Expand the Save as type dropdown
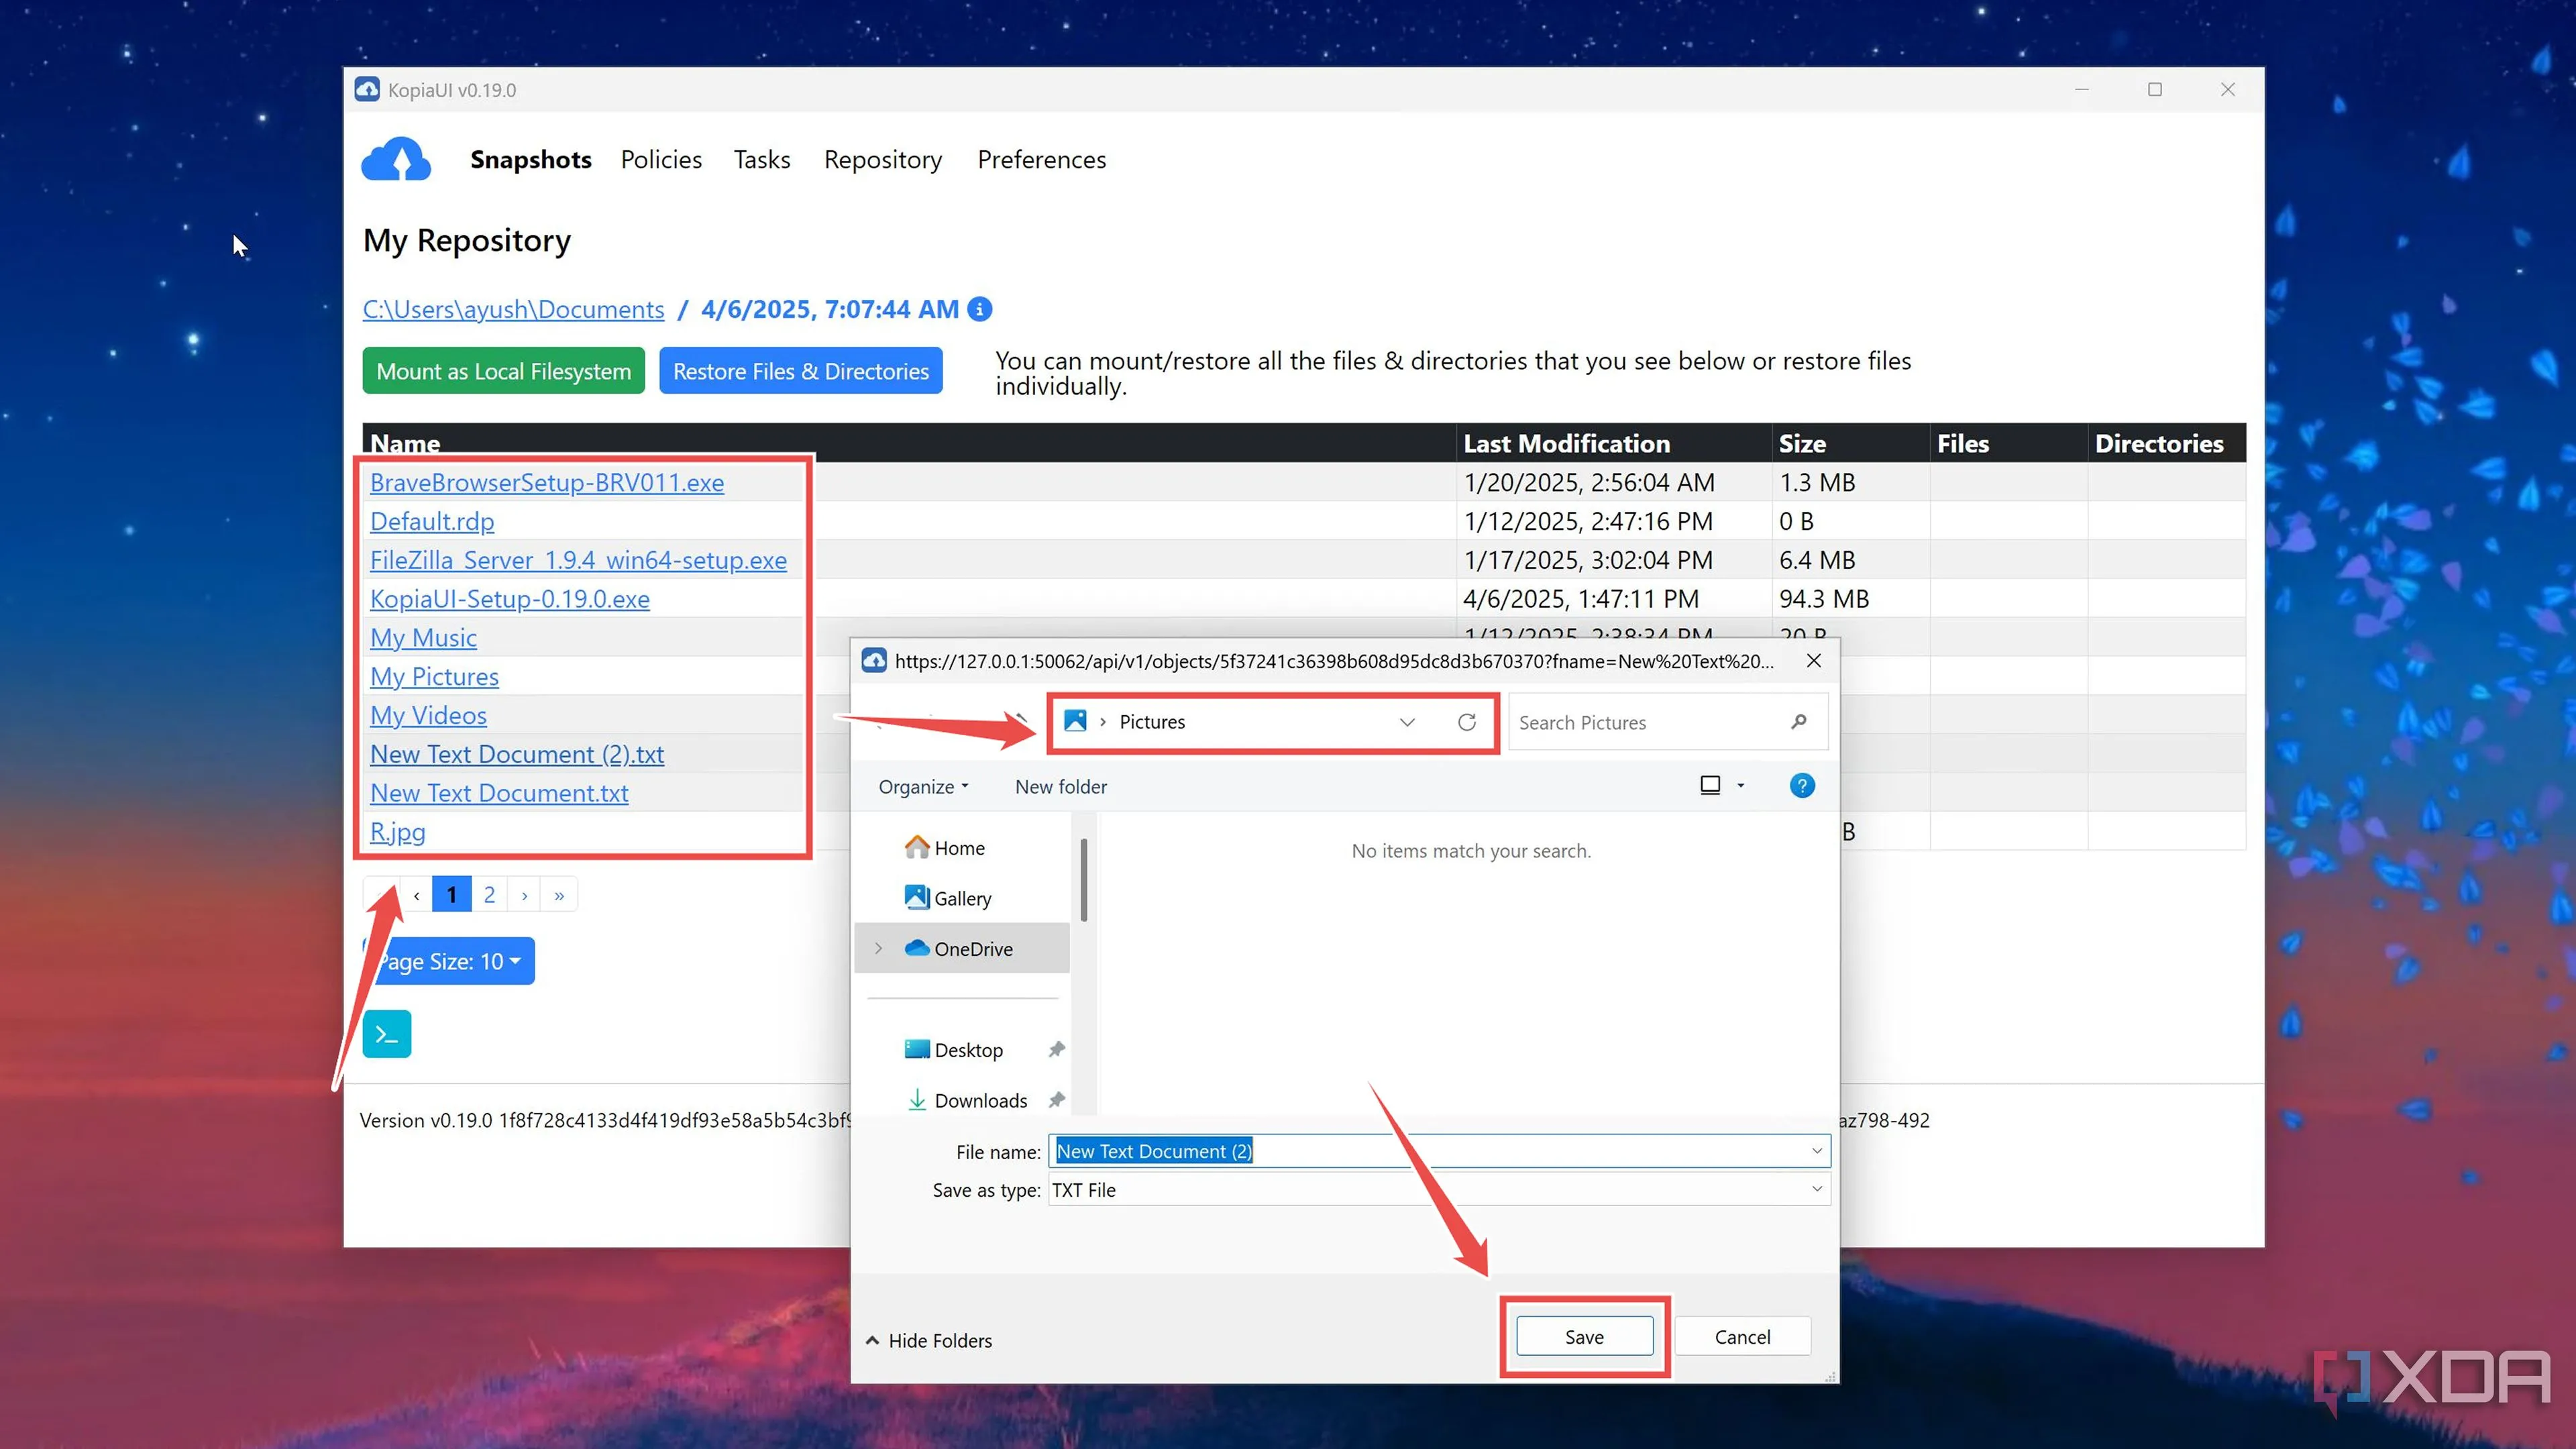 1816,1190
